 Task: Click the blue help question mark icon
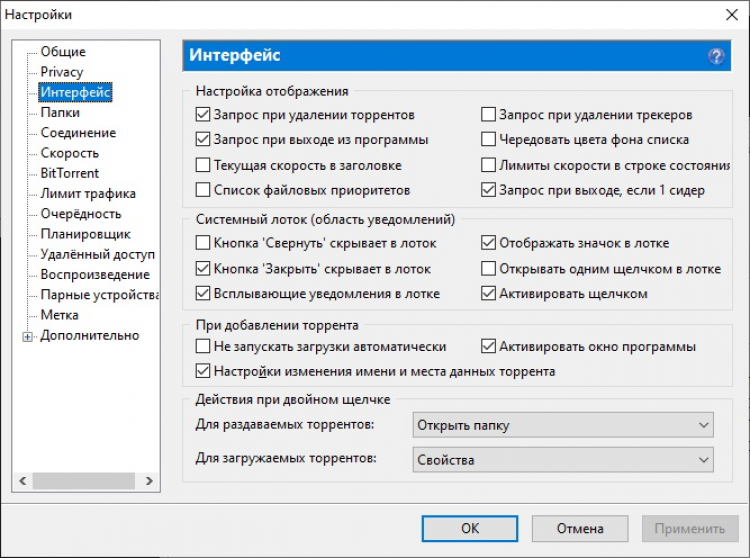point(716,57)
